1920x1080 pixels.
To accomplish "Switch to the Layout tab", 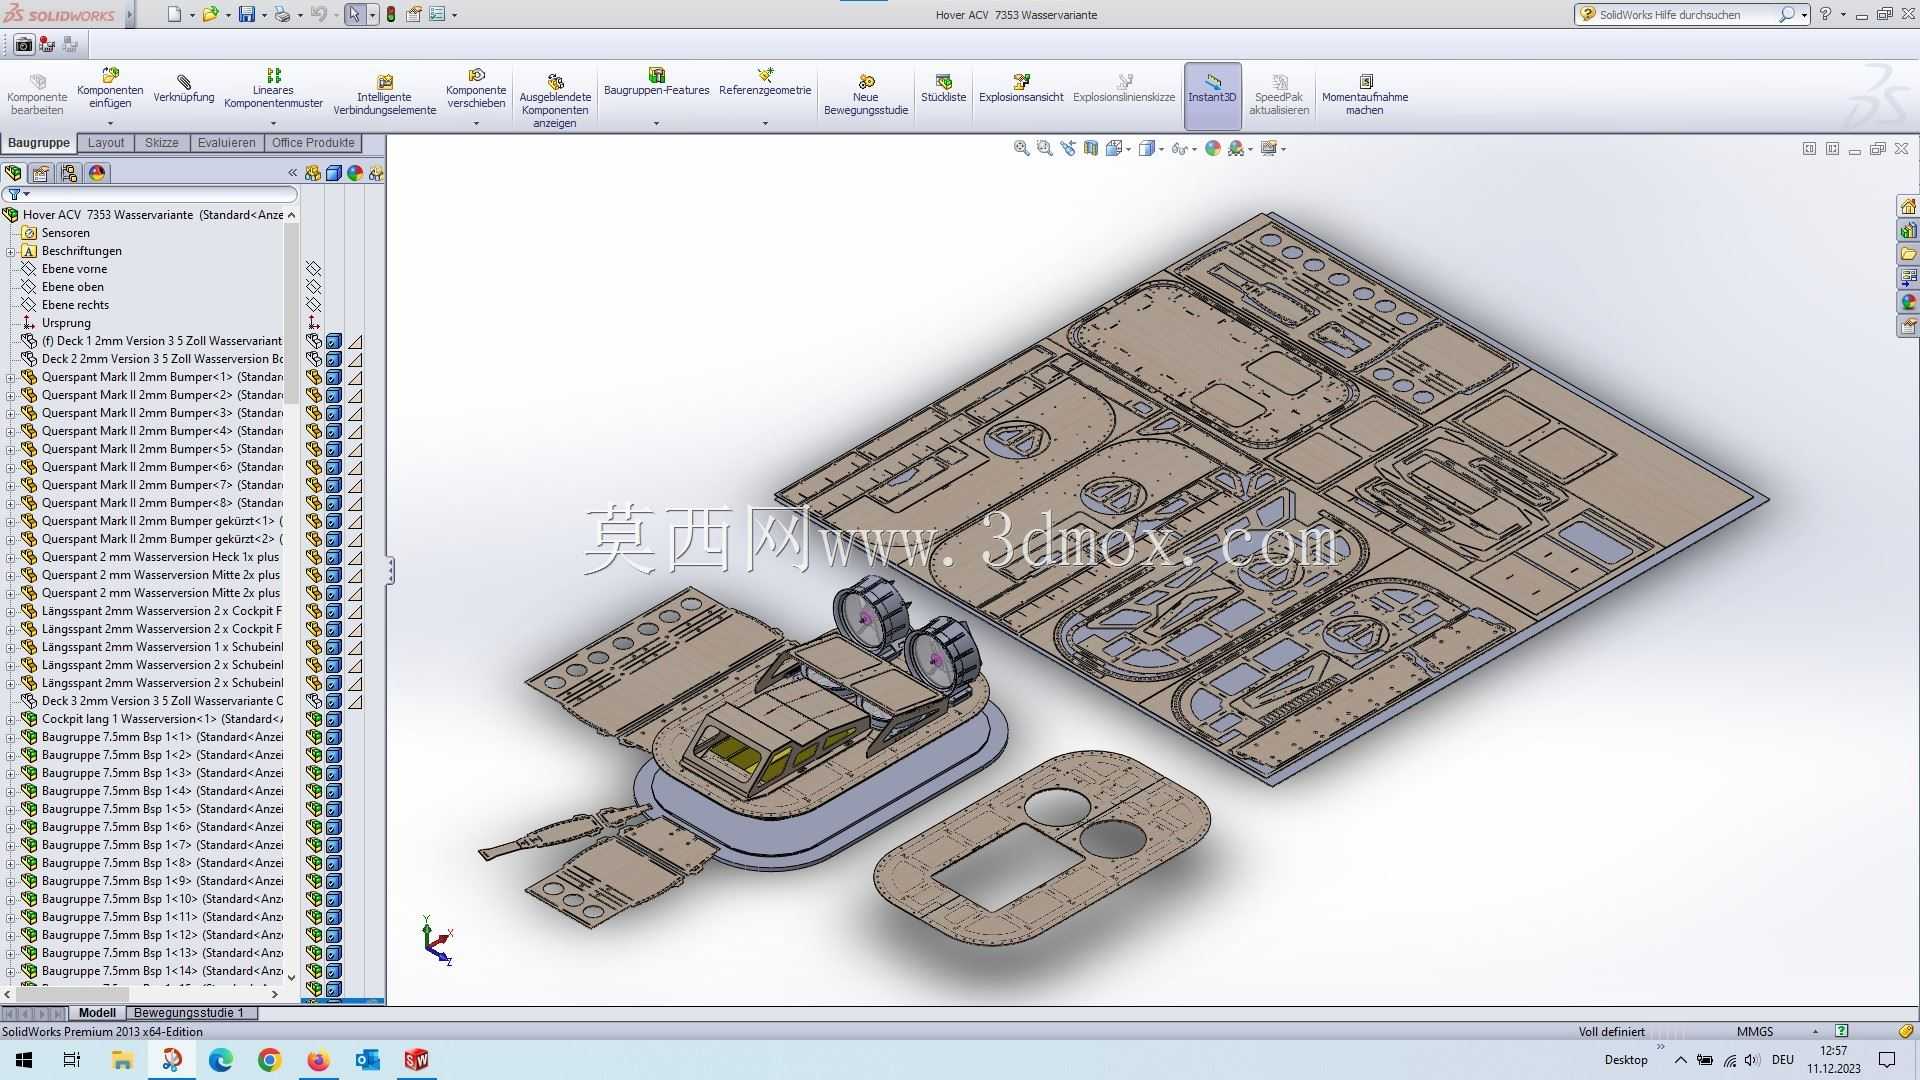I will click(x=106, y=143).
